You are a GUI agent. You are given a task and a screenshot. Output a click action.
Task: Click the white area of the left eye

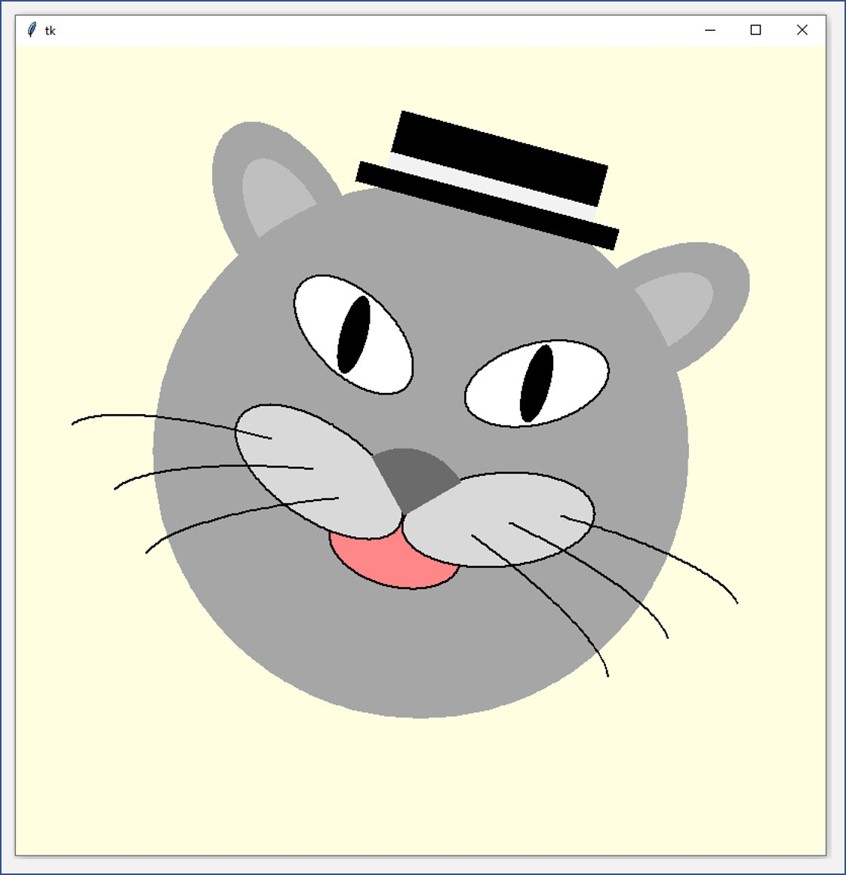pyautogui.click(x=387, y=352)
